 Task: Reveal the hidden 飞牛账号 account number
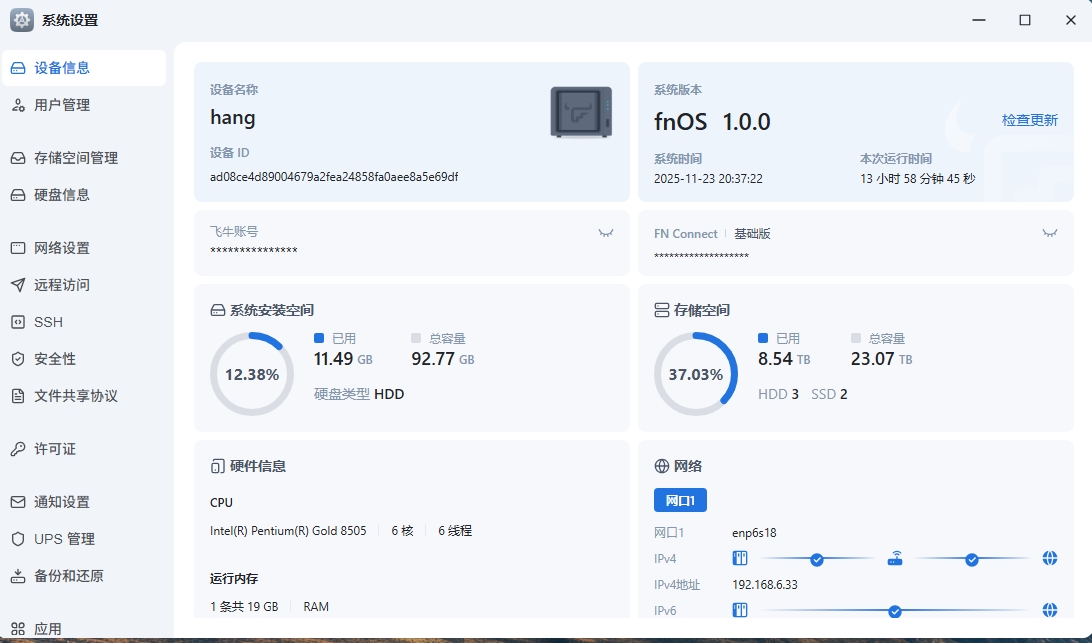pos(606,232)
